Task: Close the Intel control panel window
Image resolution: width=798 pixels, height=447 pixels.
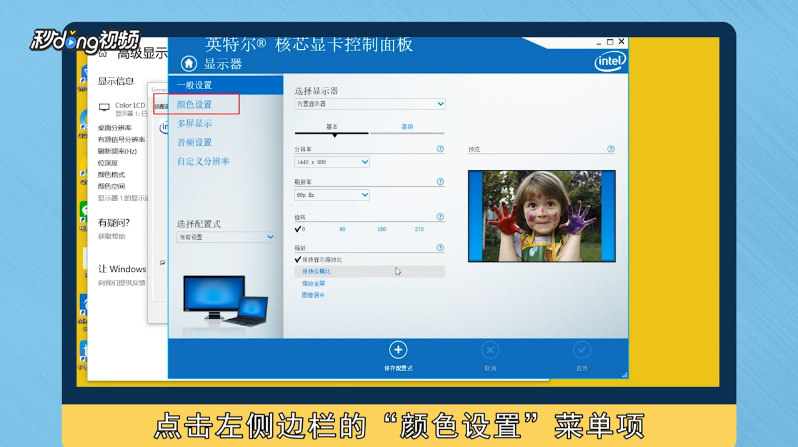Action: click(x=621, y=42)
